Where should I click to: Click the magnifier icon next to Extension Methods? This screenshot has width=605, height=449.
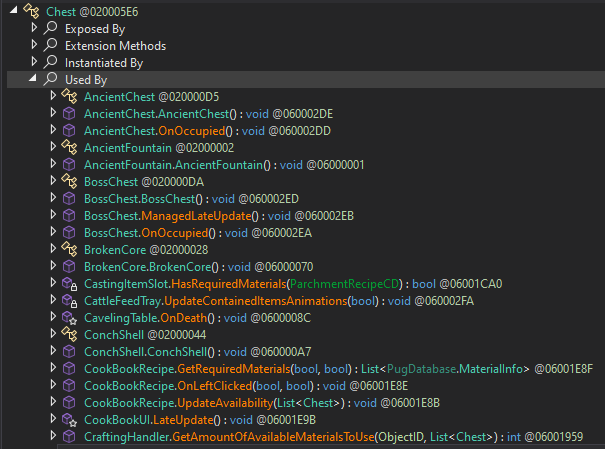click(x=51, y=45)
